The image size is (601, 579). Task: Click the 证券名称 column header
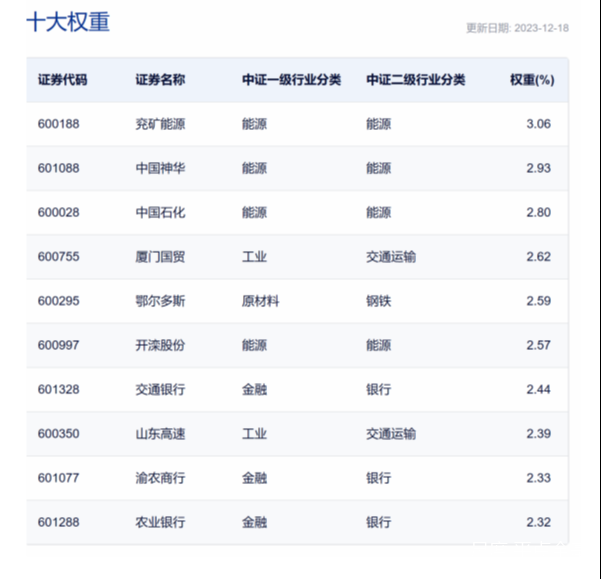160,80
